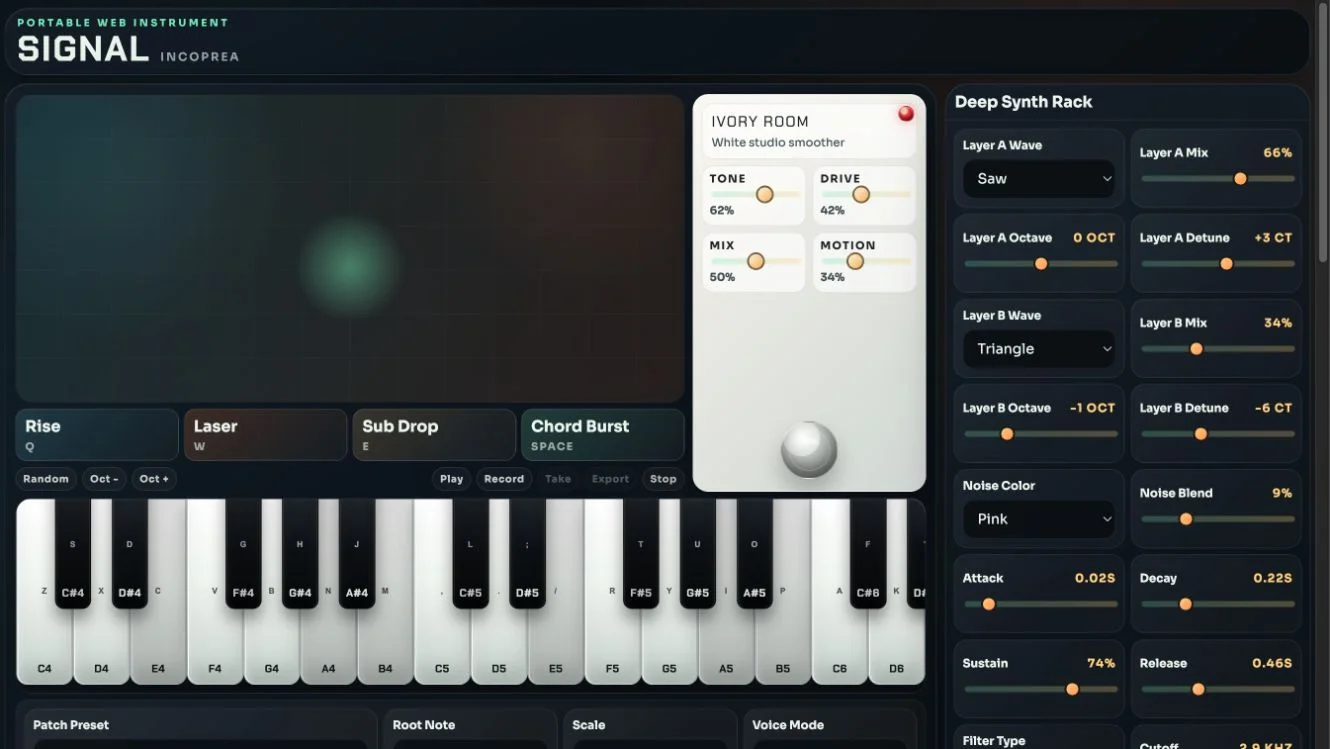Adjust the TONE slider on Ivory Room

tap(755, 194)
